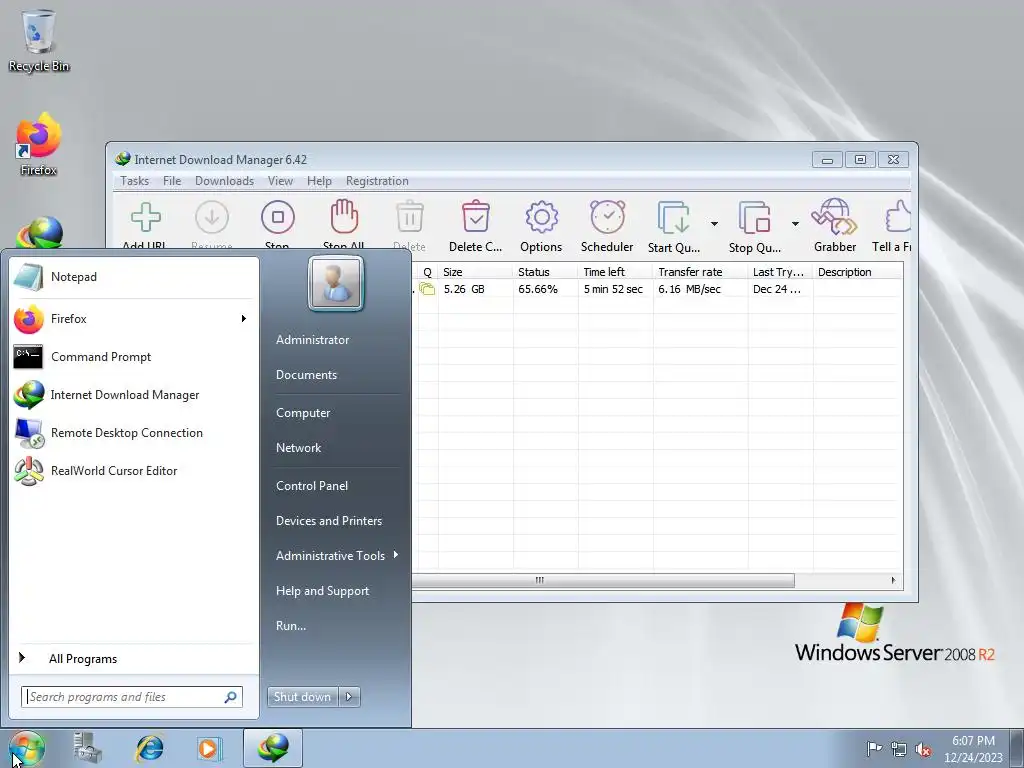The image size is (1024, 768).
Task: Click the Add URL plus icon
Action: (146, 217)
